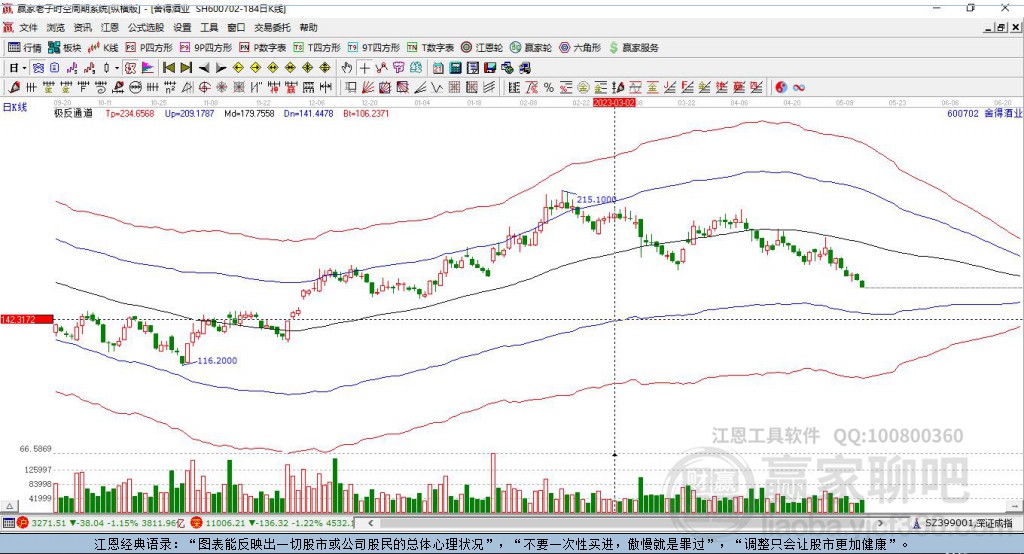This screenshot has height=554, width=1024.
Task: Click the red crosshair circle tool icon
Action: (204, 87)
